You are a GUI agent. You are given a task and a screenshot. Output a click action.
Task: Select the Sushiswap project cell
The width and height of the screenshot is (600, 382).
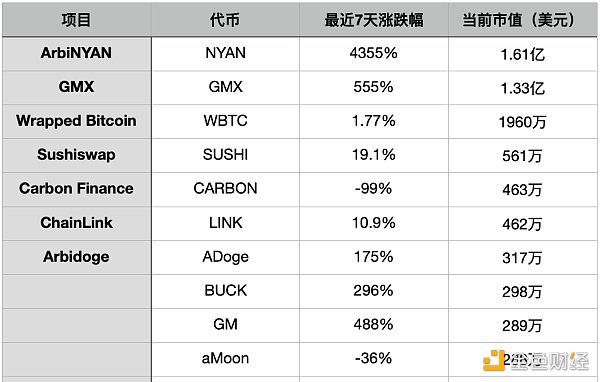tap(77, 155)
